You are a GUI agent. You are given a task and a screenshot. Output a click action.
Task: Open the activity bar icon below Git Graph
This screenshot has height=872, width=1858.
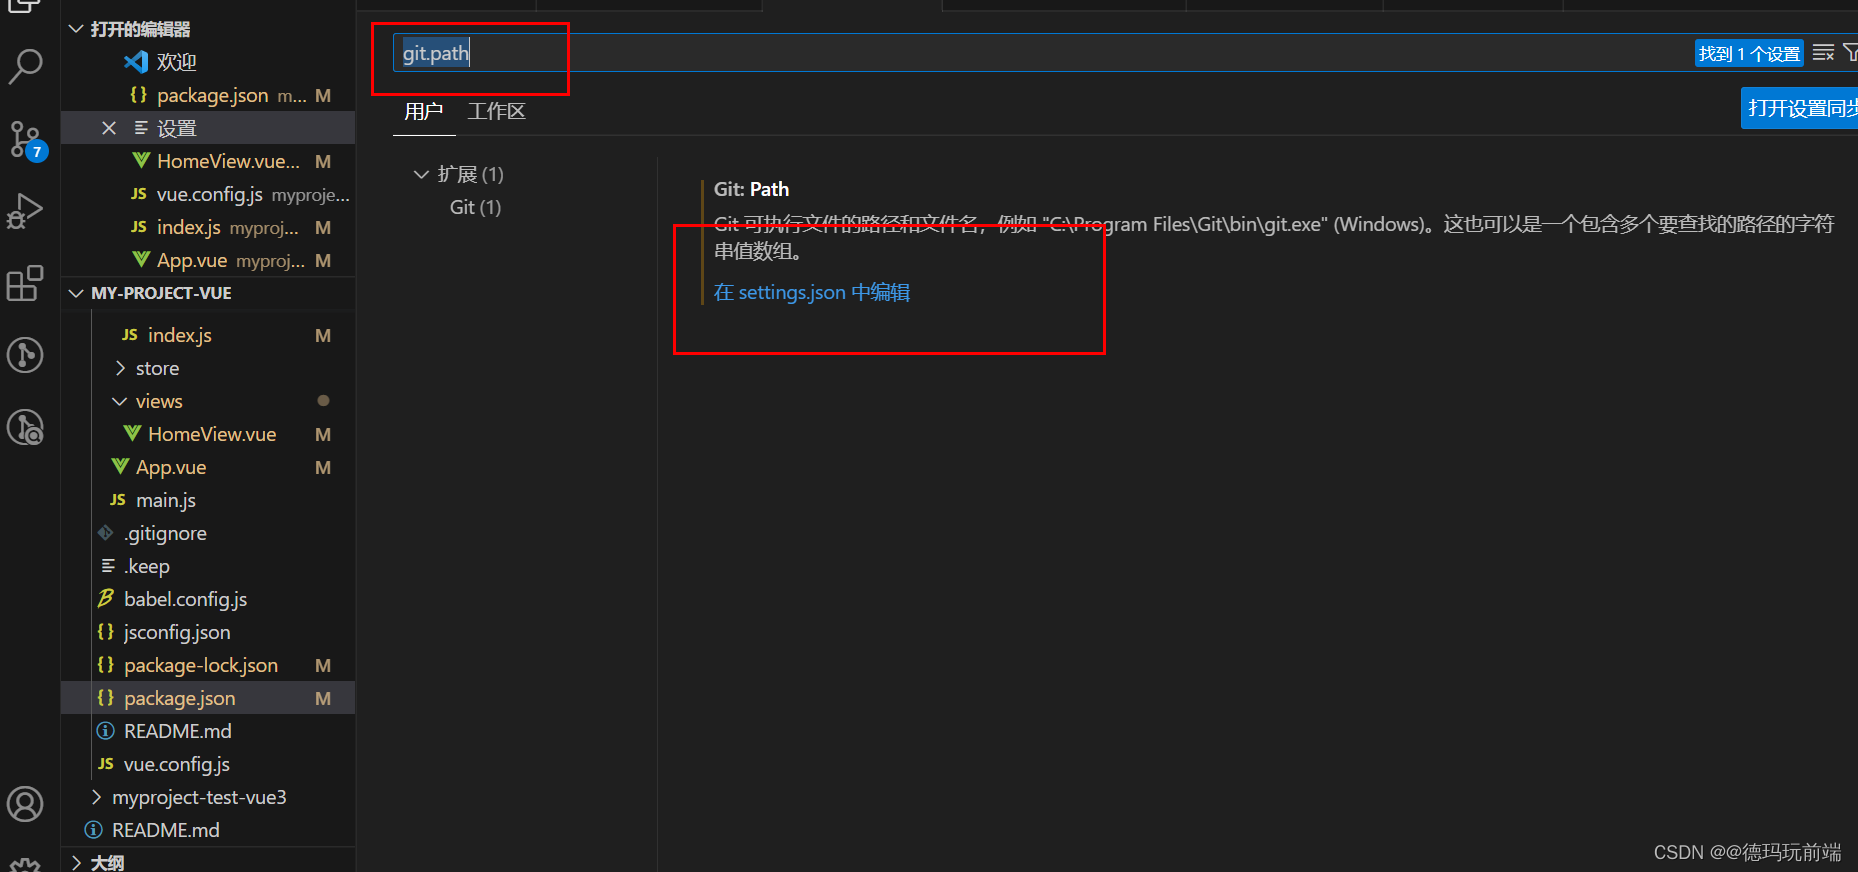click(25, 427)
